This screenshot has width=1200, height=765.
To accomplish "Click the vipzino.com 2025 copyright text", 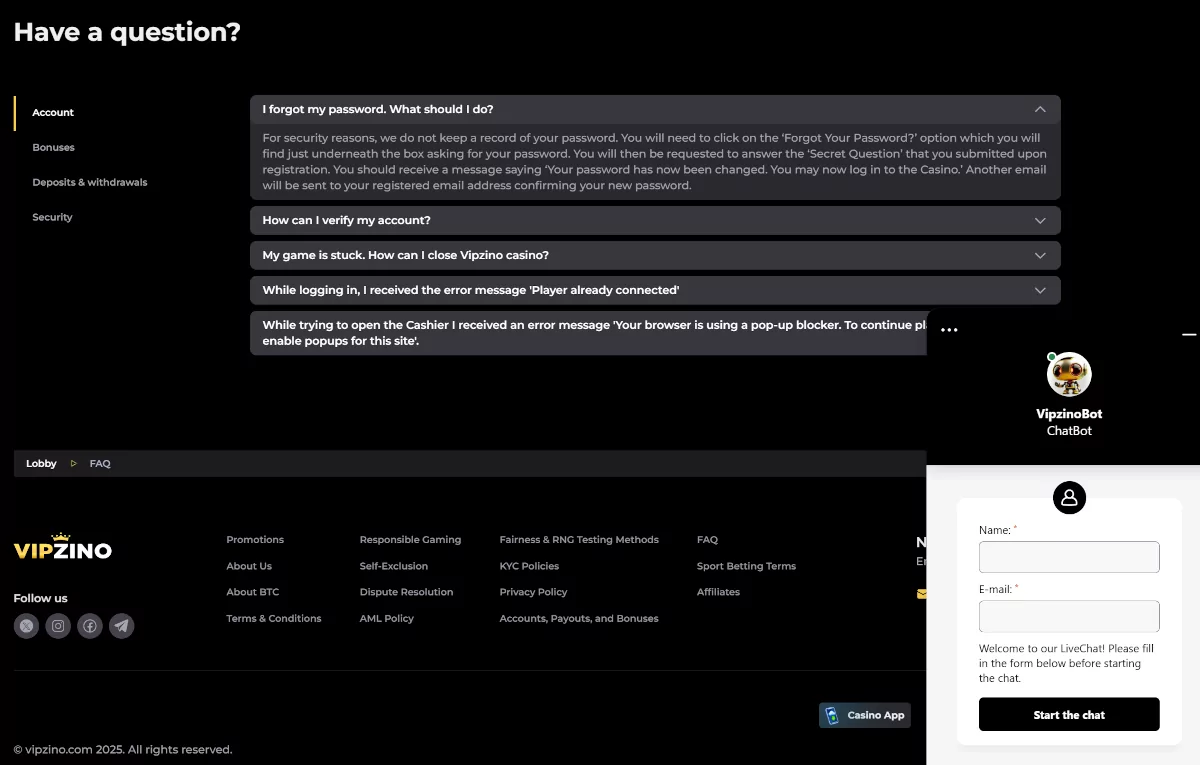I will click(123, 750).
